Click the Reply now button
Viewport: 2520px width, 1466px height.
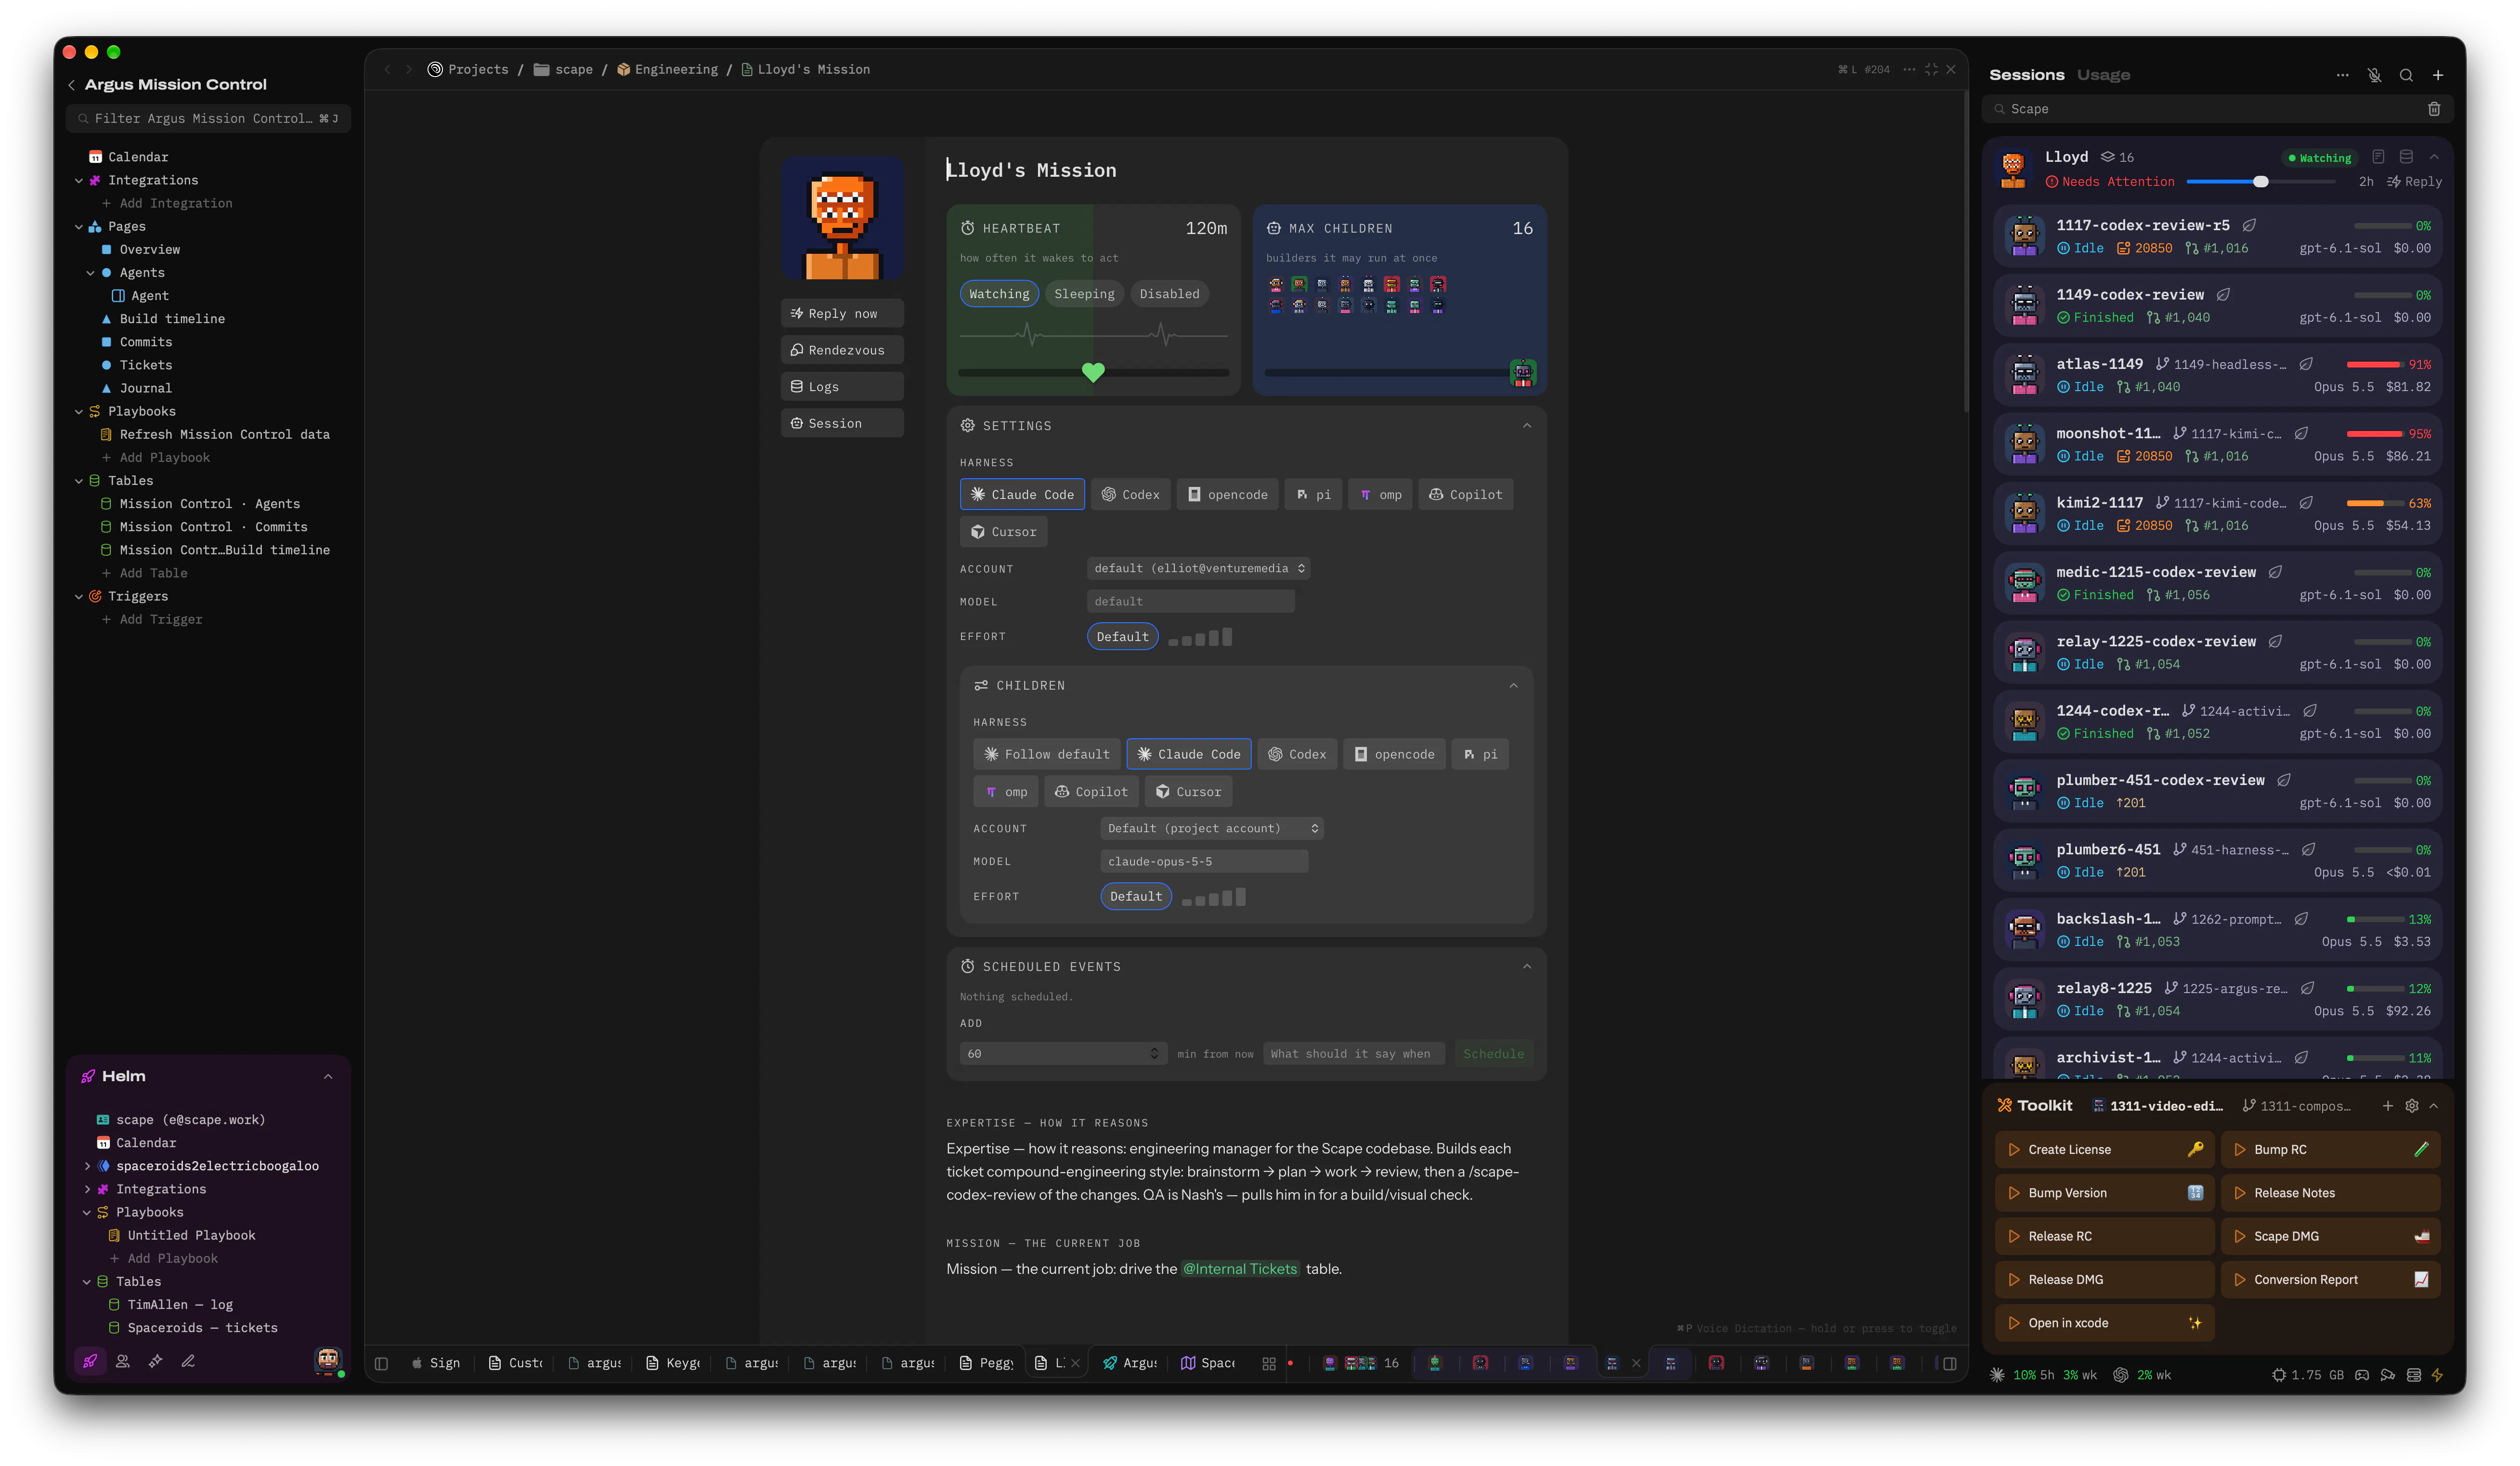842,314
